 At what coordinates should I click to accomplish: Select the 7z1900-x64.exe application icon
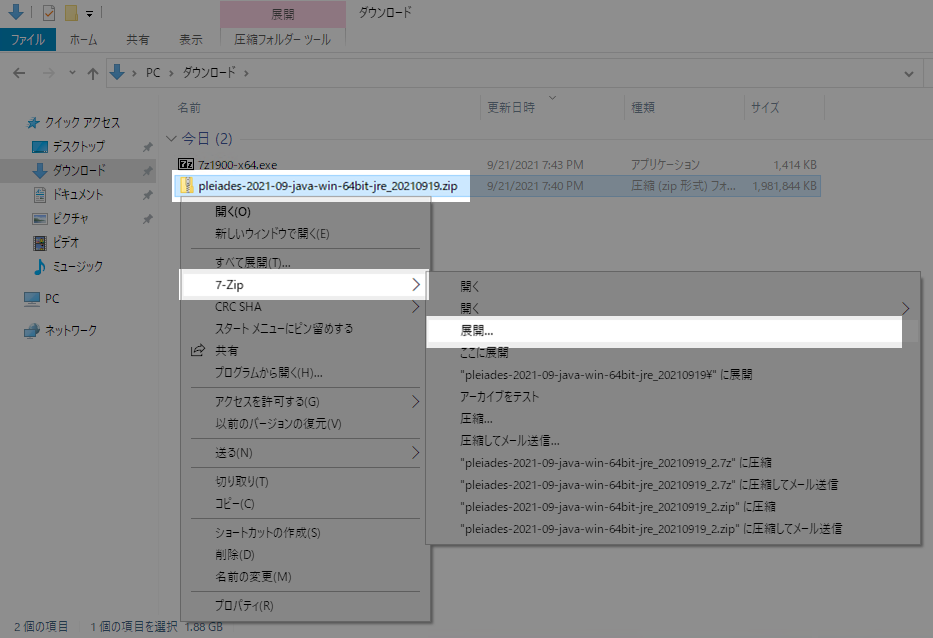tap(184, 163)
